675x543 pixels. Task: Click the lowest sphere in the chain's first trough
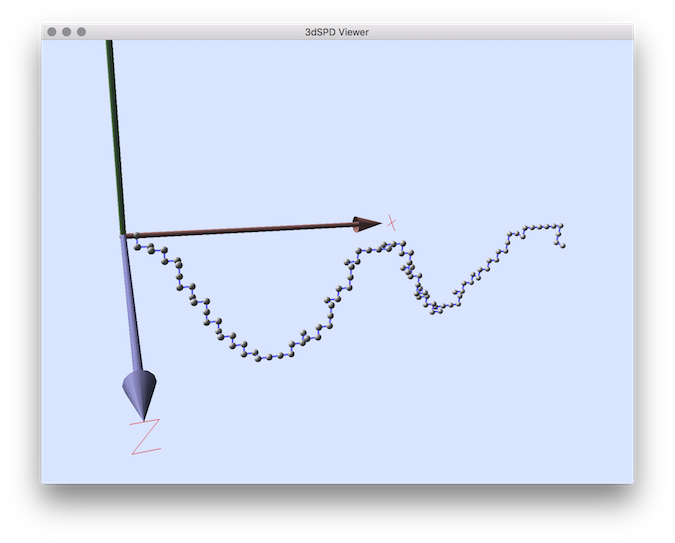point(259,358)
